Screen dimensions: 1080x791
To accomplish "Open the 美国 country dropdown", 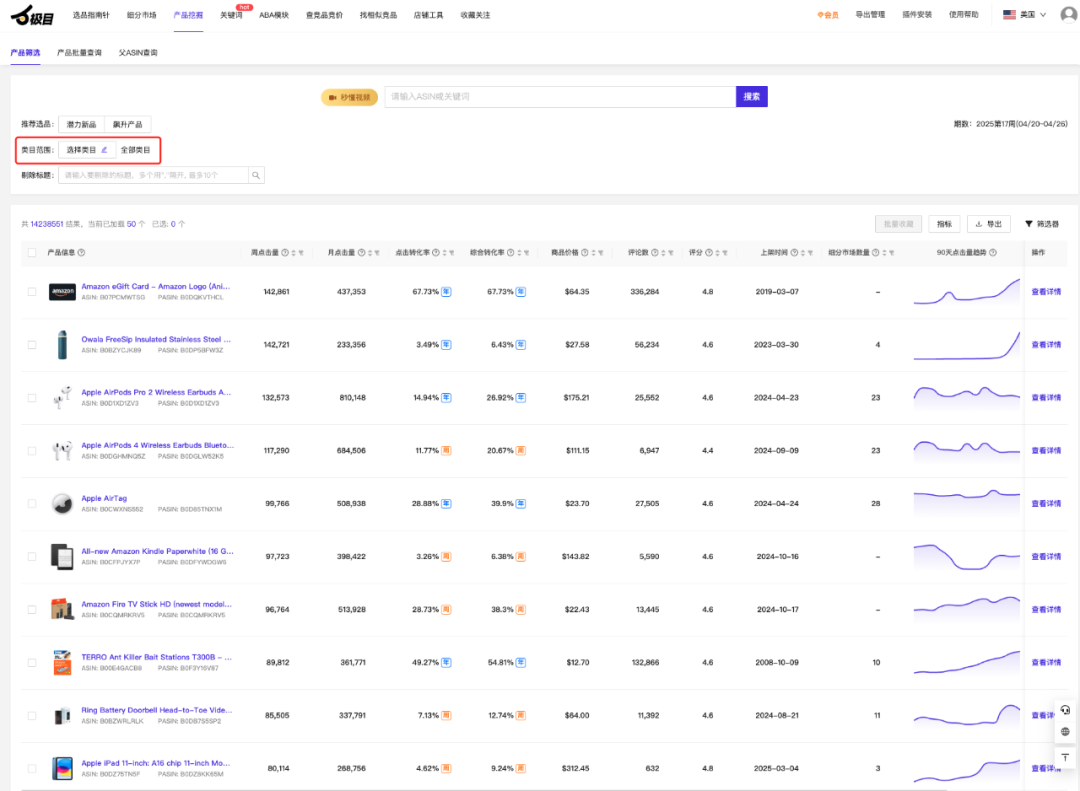I will (x=1024, y=14).
